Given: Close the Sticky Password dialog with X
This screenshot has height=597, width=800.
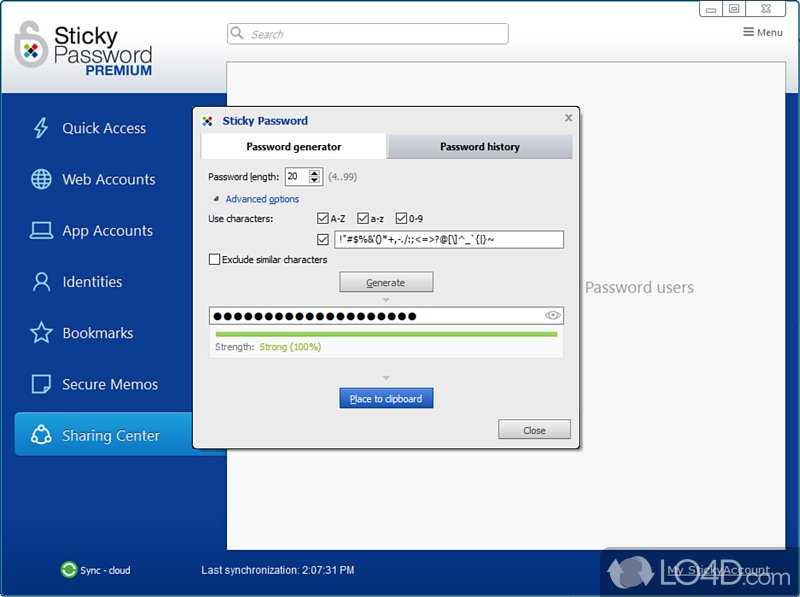Looking at the screenshot, I should tap(568, 118).
